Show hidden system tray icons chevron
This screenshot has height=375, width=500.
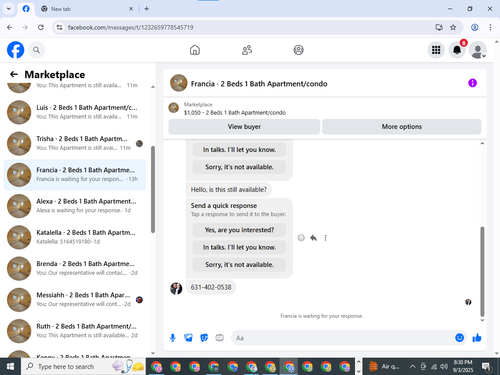(x=412, y=367)
